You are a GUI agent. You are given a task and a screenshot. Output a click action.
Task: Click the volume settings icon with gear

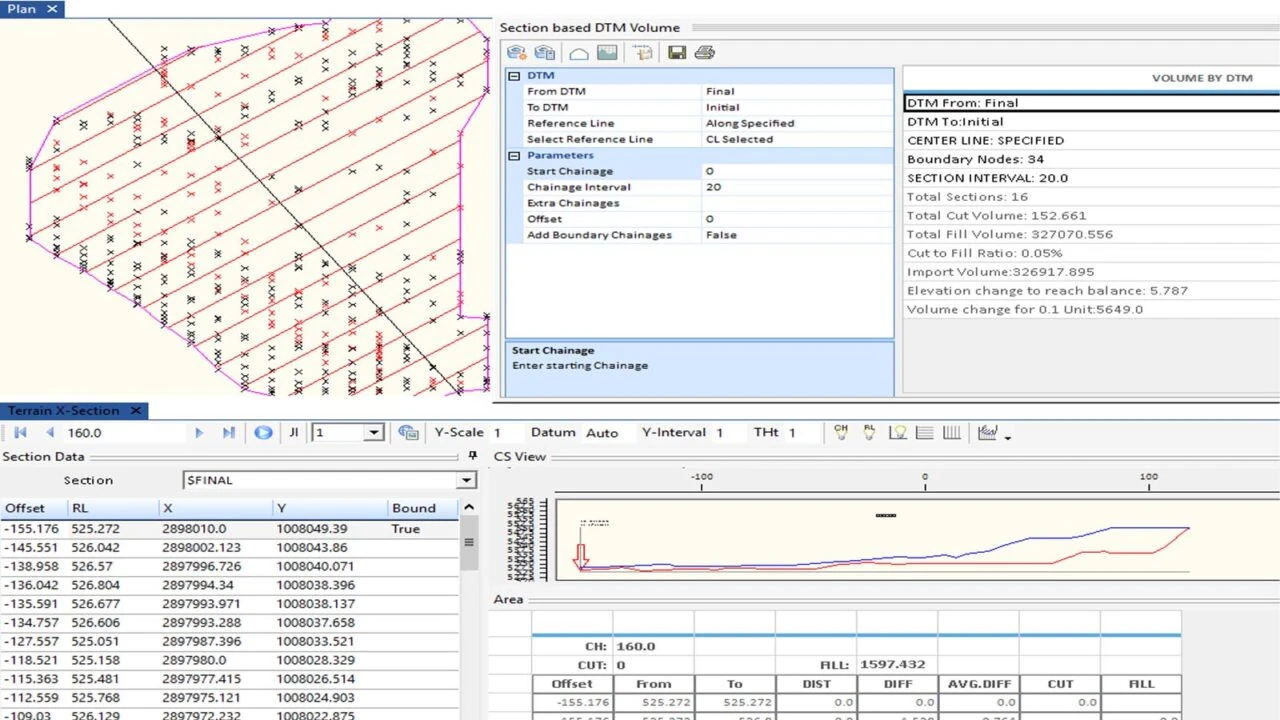pyautogui.click(x=517, y=53)
